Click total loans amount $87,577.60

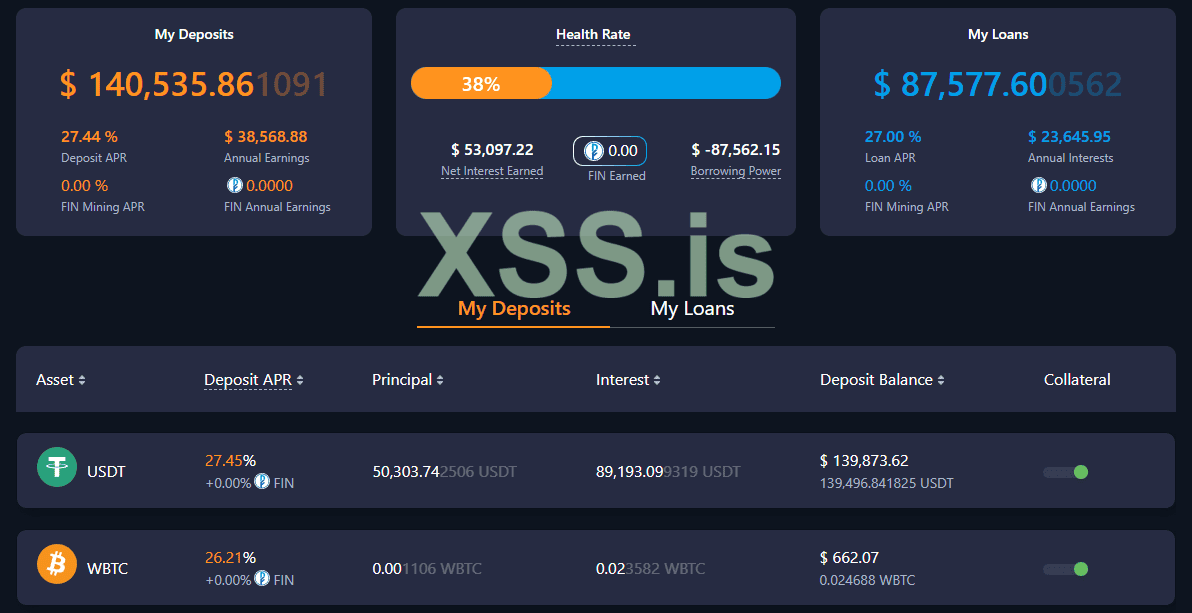[997, 84]
